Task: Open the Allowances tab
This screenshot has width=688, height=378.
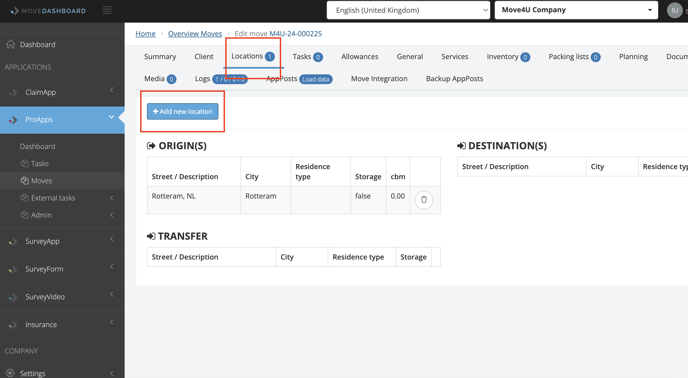Action: click(x=360, y=57)
